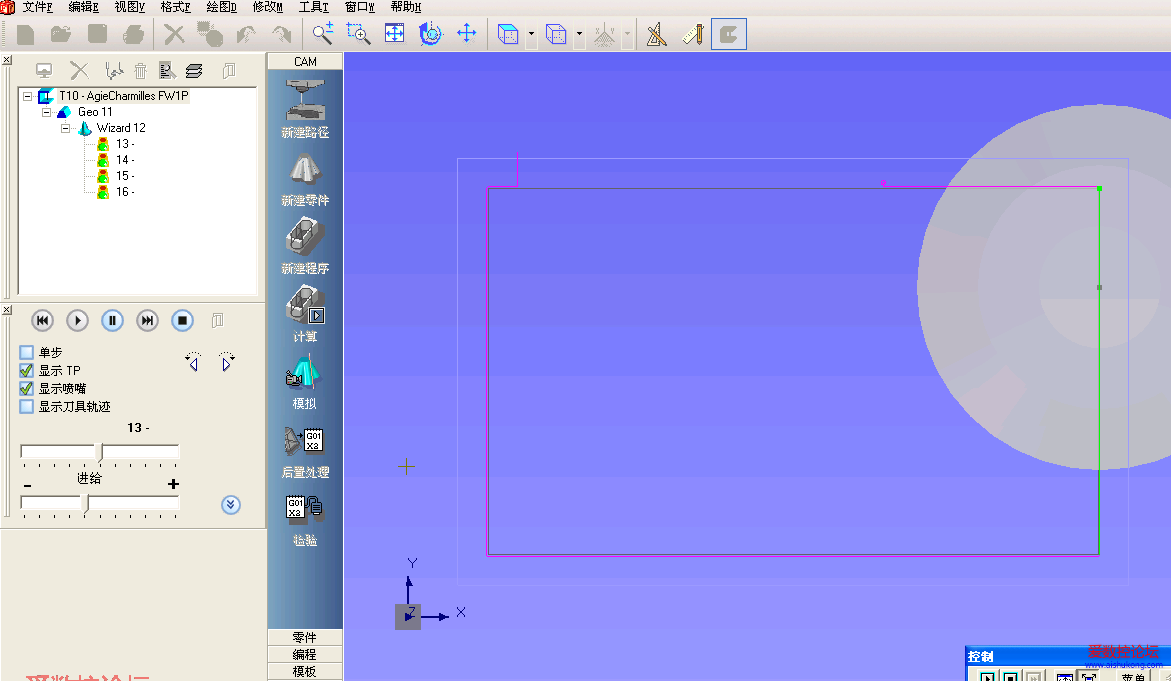The width and height of the screenshot is (1171, 681).
Task: Uncheck the 显示 TP checkbox
Action: 27,370
